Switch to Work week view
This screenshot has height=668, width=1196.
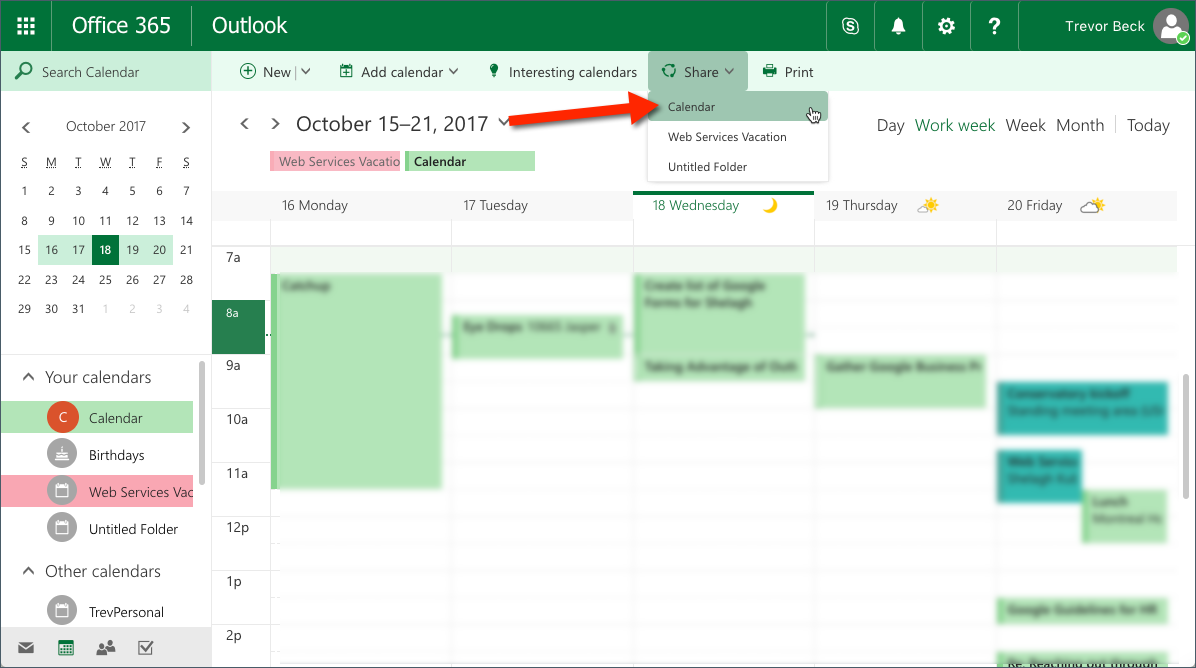tap(954, 126)
